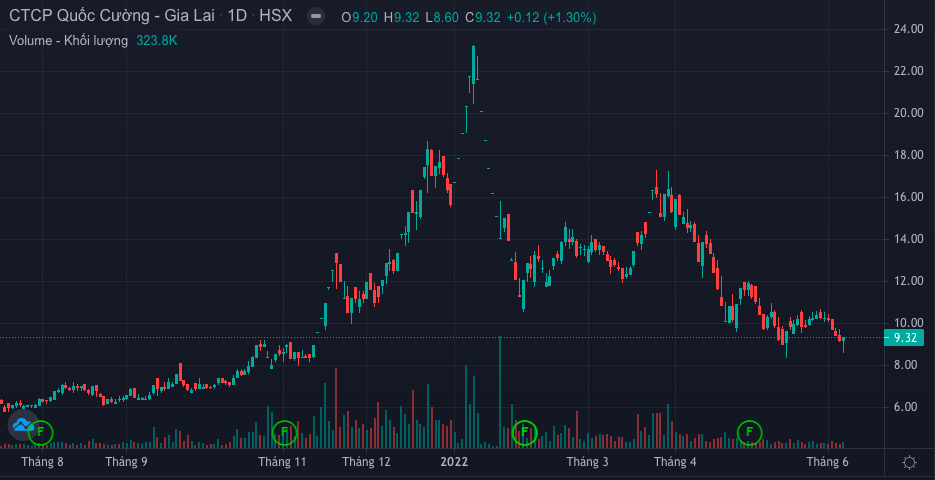The image size is (935, 480).
Task: Click Tháng 12 on the time axis
Action: (366, 462)
